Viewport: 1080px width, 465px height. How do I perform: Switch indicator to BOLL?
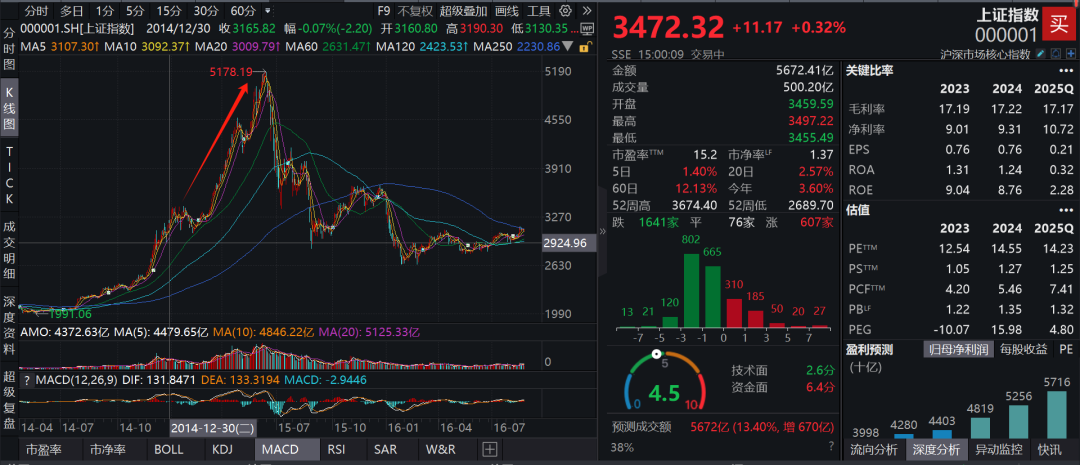169,450
